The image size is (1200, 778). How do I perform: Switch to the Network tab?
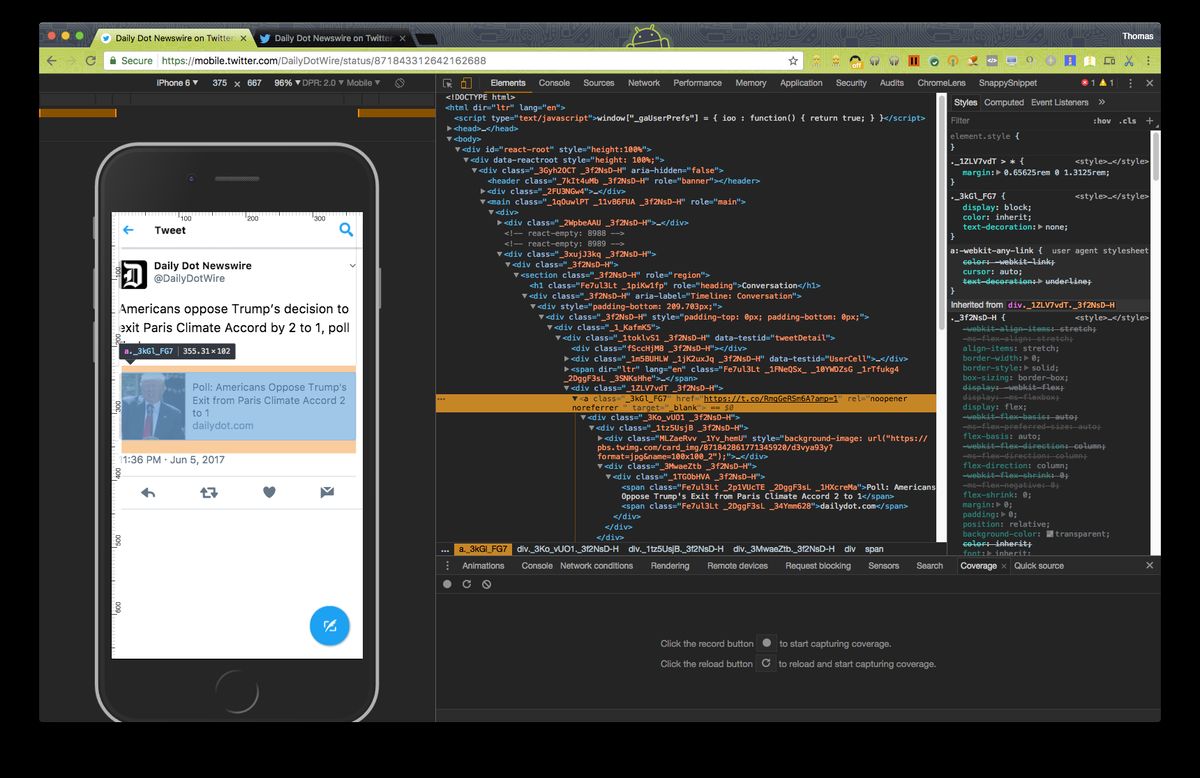coord(643,83)
